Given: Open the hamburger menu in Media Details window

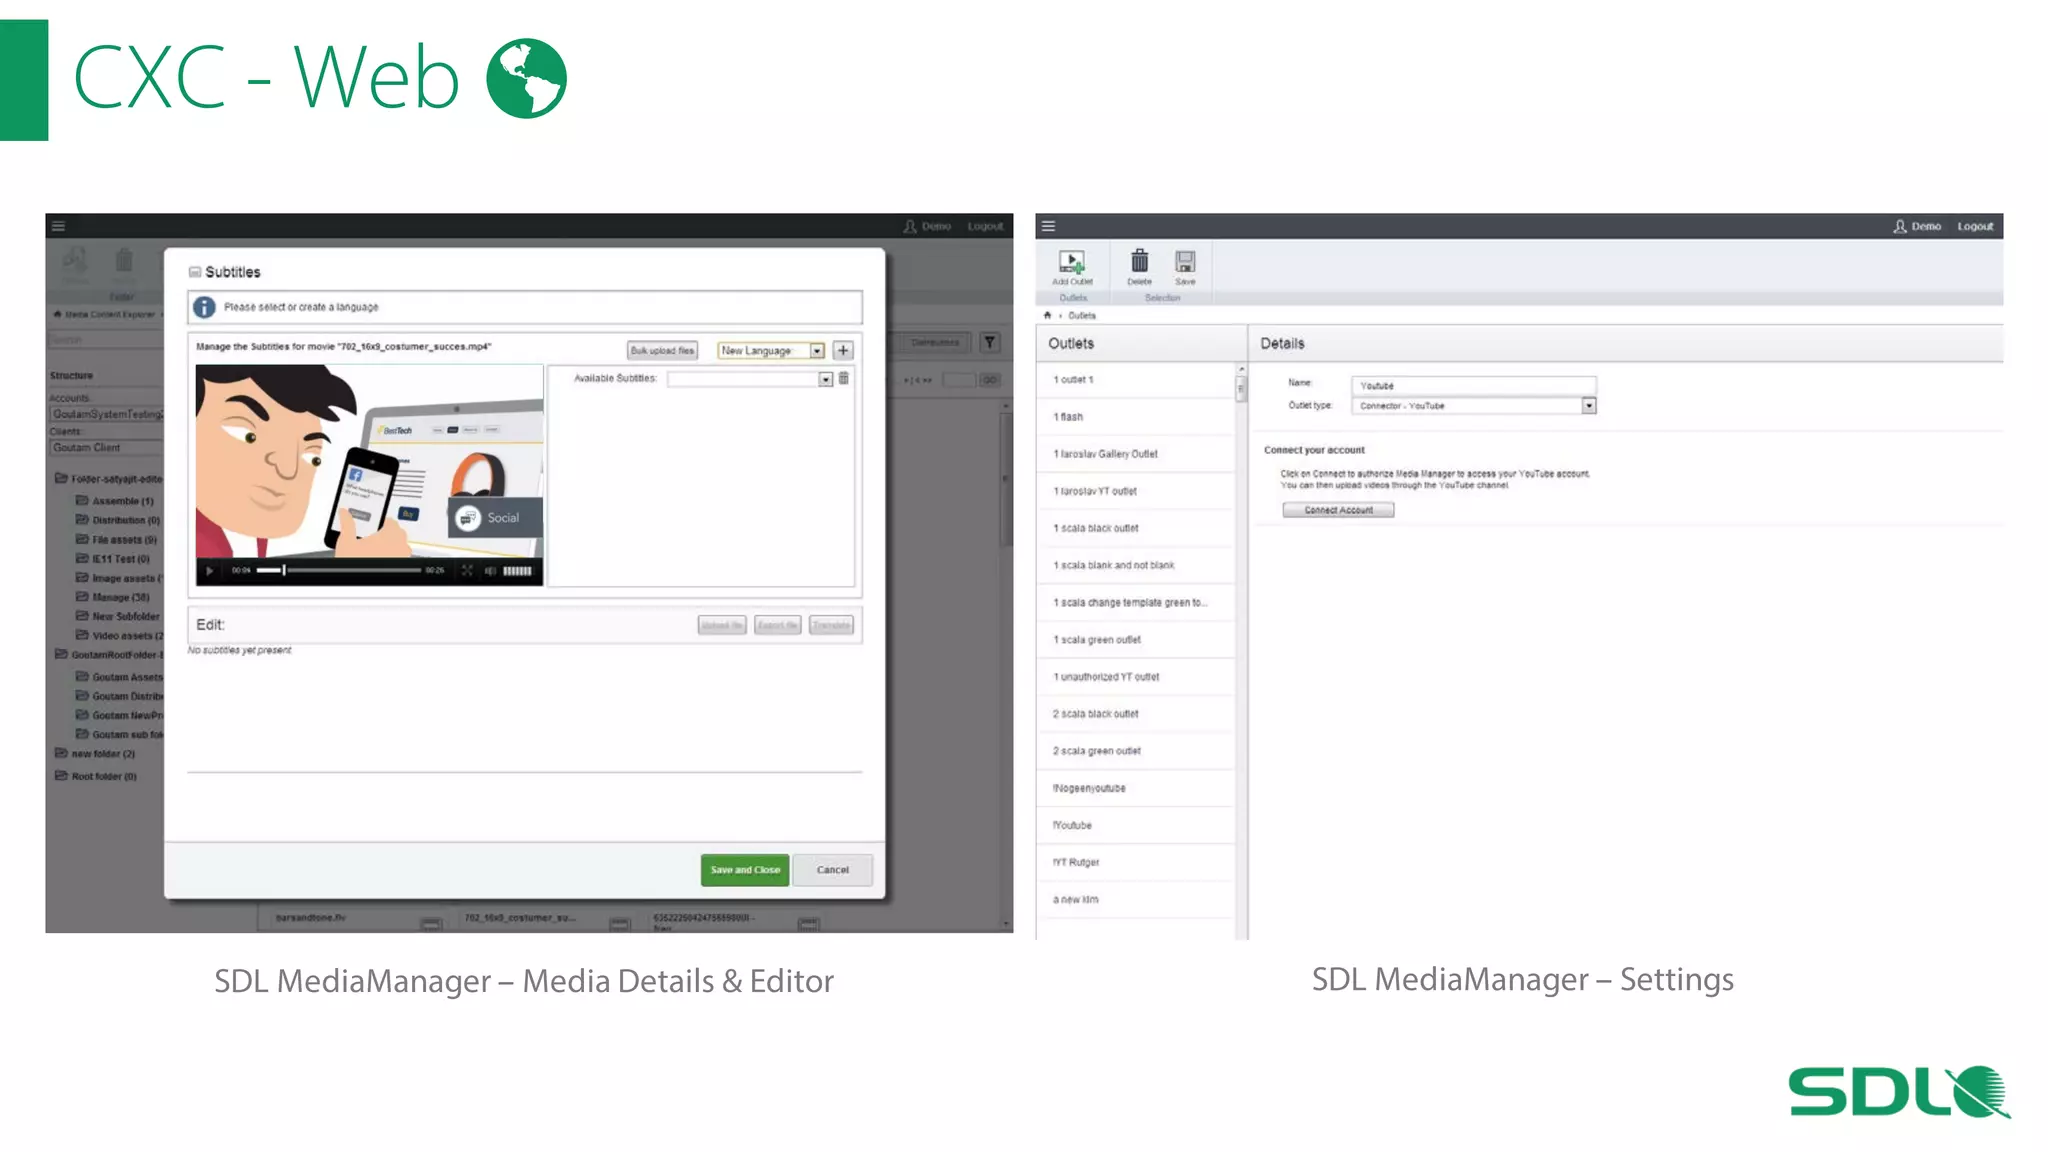Looking at the screenshot, I should tap(58, 226).
